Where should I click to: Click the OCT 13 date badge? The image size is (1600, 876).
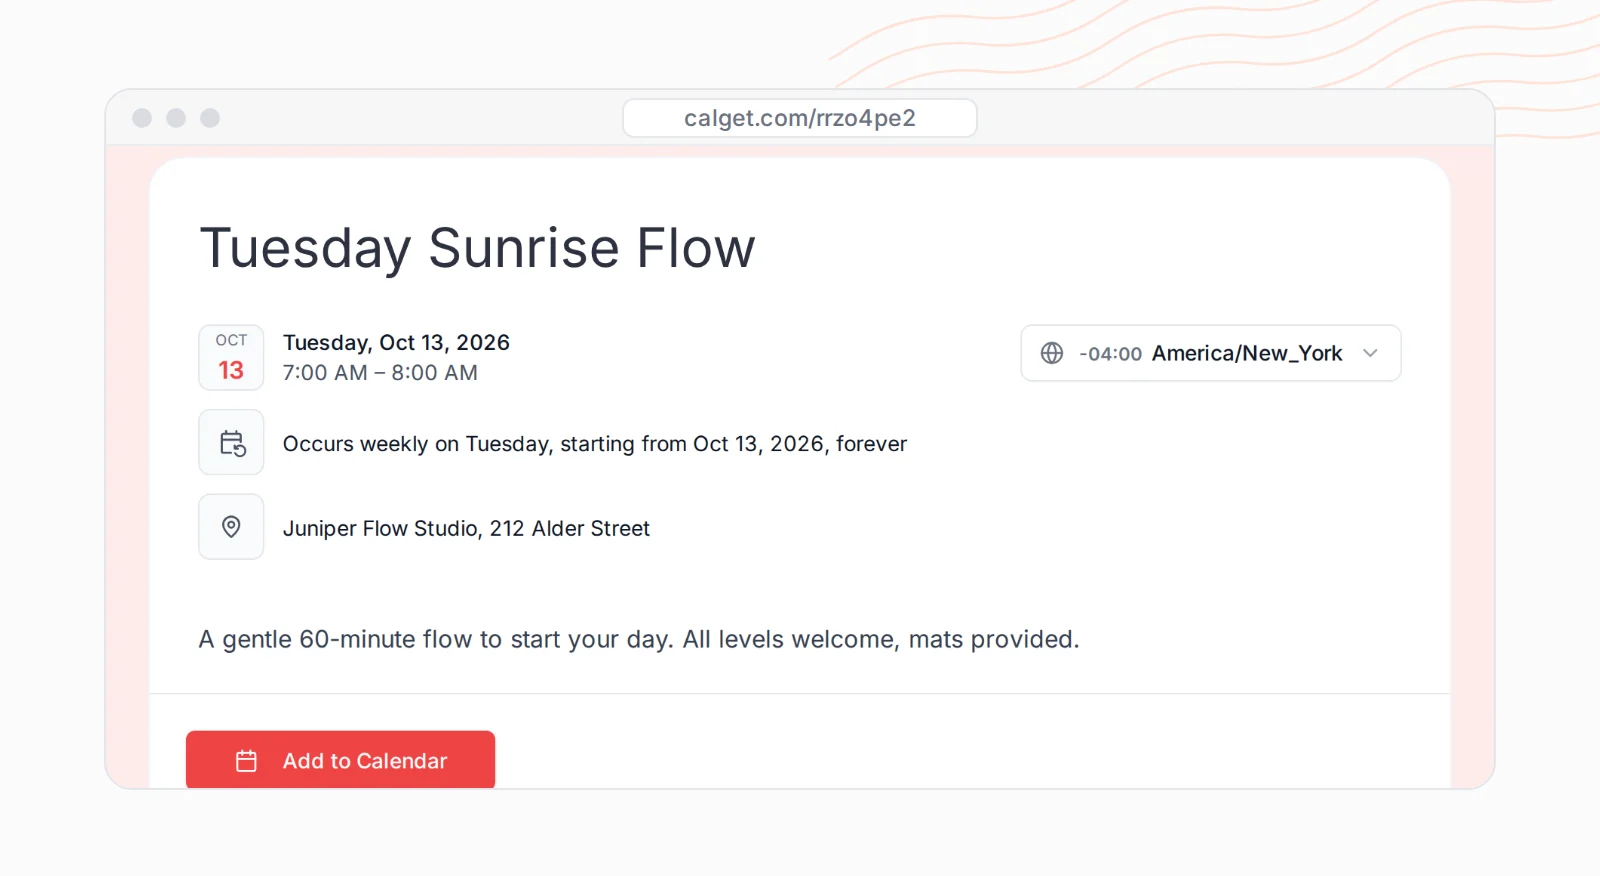click(231, 357)
